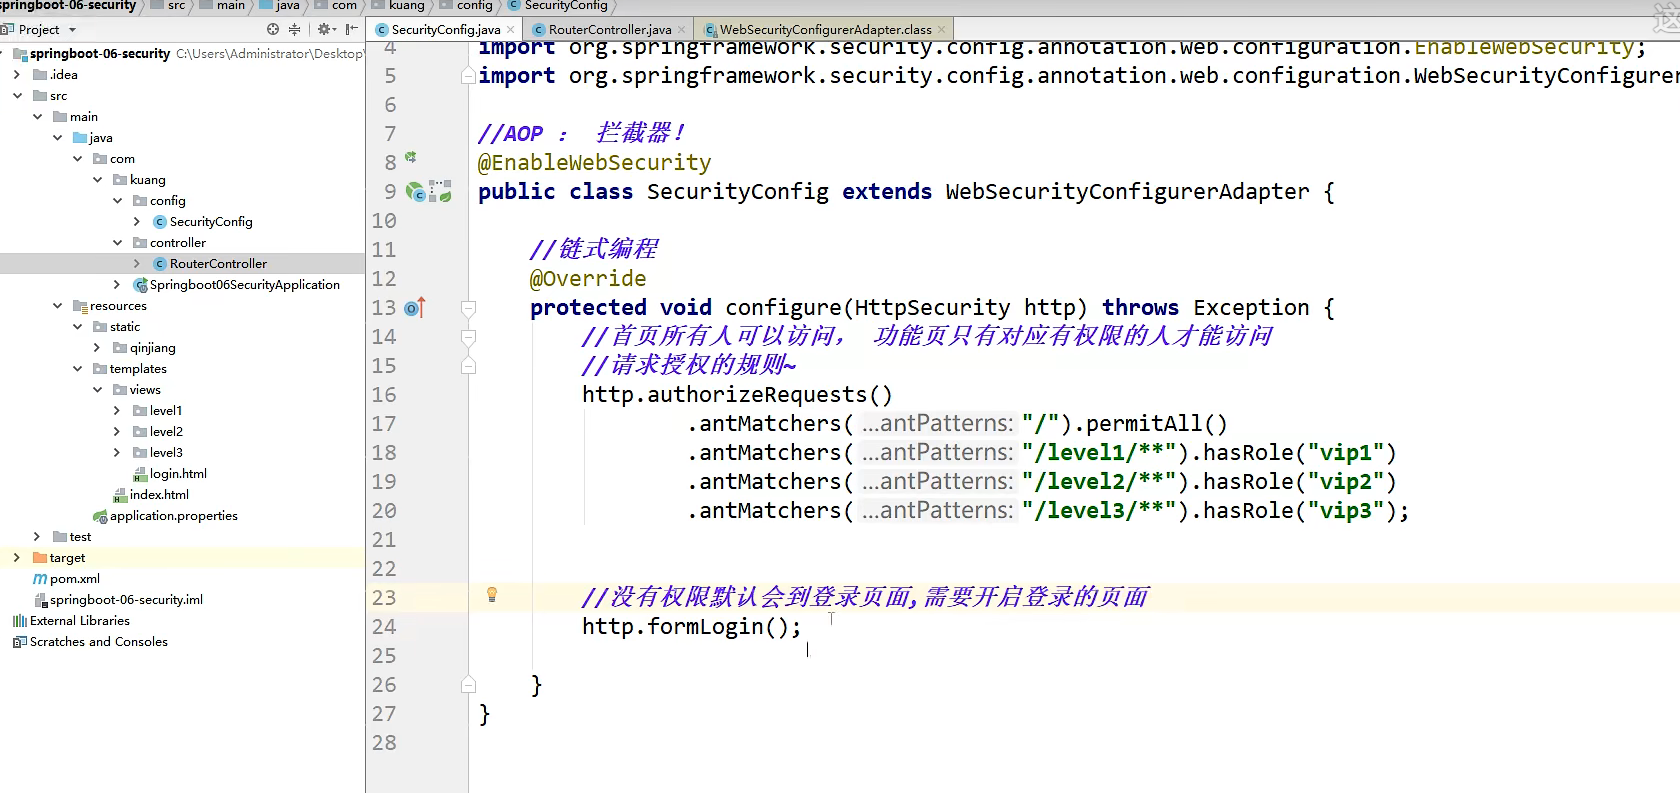The width and height of the screenshot is (1680, 793).
Task: Close the RouterController.java tab
Action: (x=682, y=30)
